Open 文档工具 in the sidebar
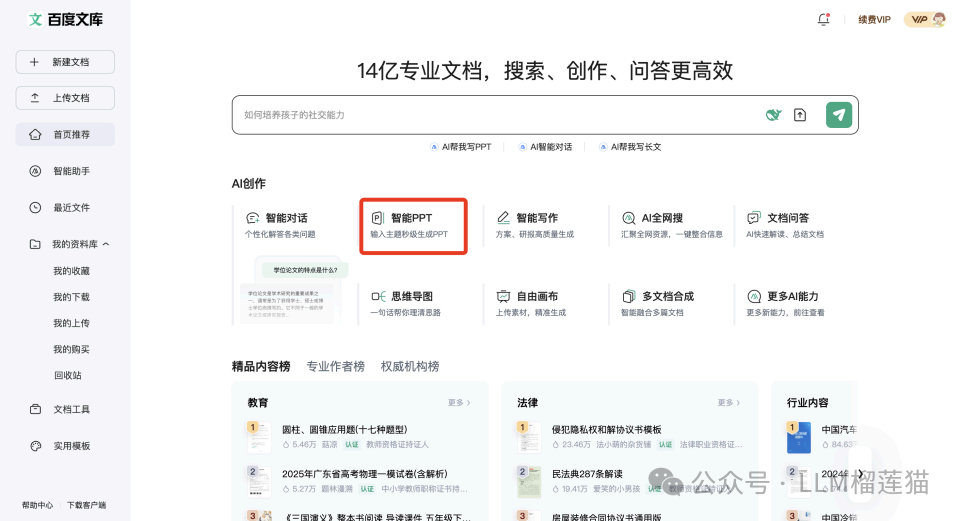The height and width of the screenshot is (521, 960). (65, 409)
